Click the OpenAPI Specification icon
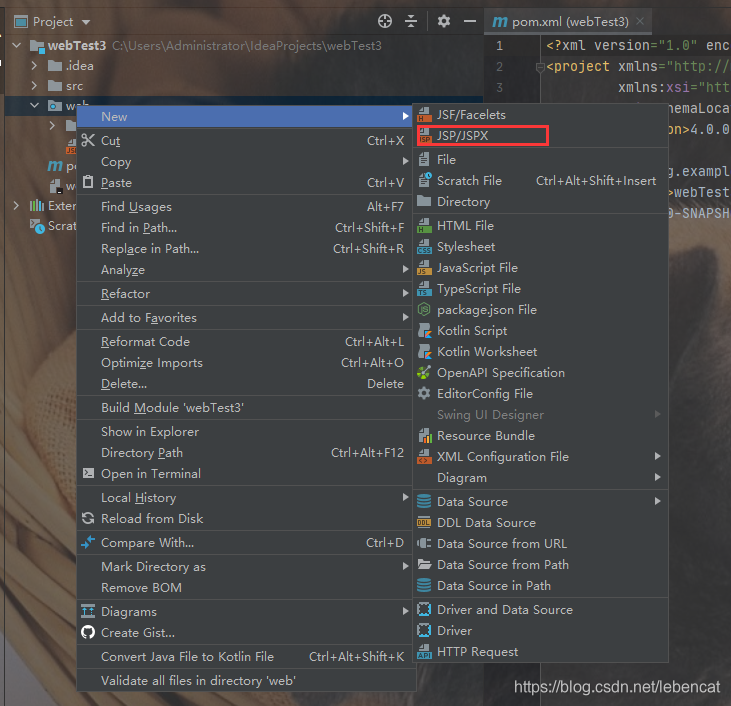Screen dimensions: 731x706 (424, 373)
